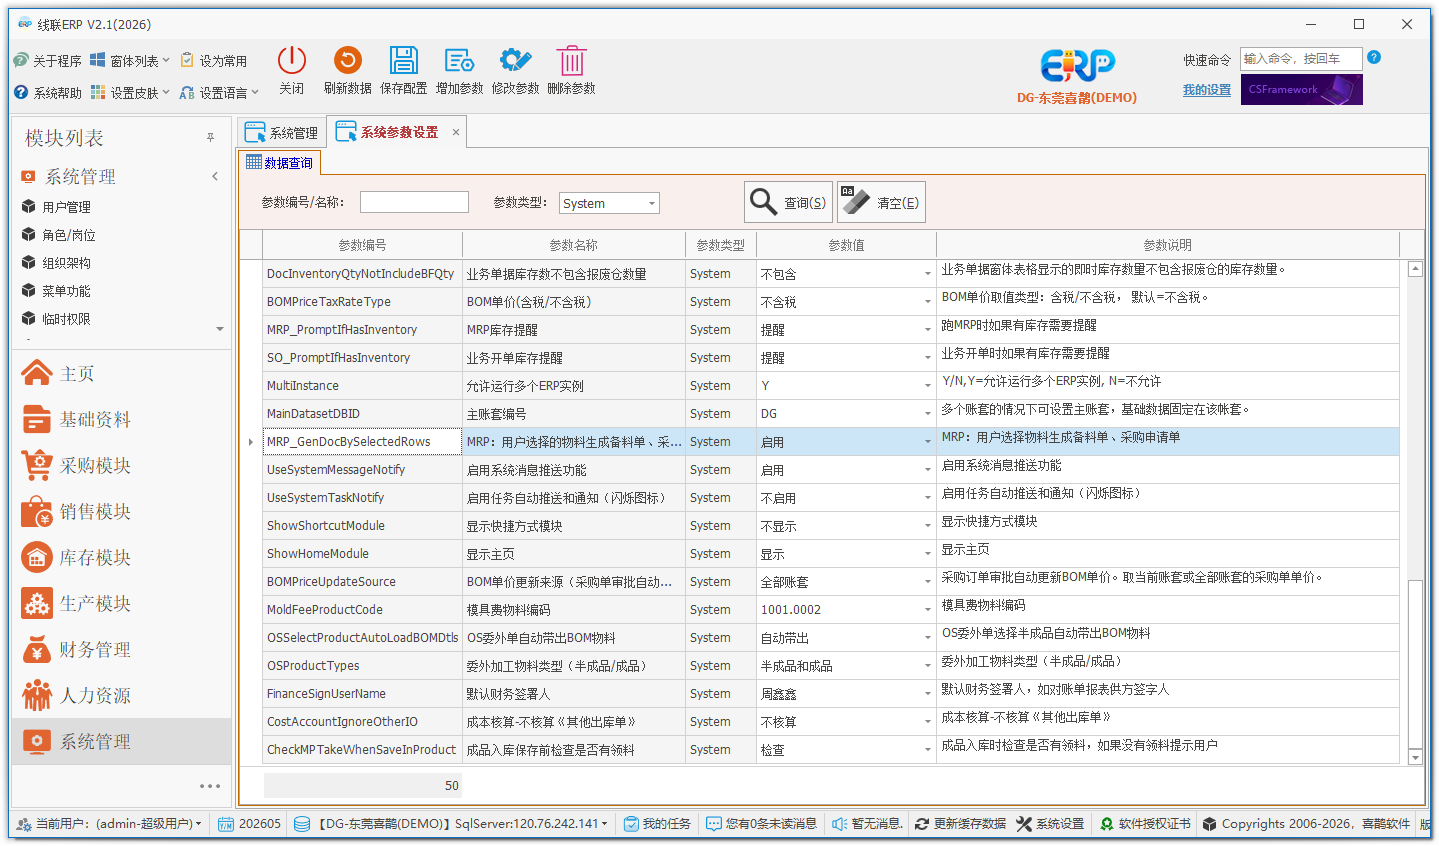Open value dropdown for FinanceSignUserName row
1439x846 pixels.
click(x=927, y=694)
